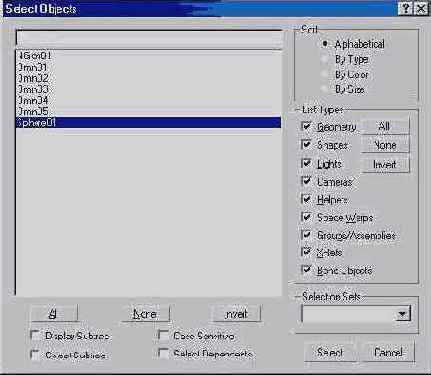Close the Select Objects dialog
This screenshot has height=375, width=431.
(x=422, y=8)
